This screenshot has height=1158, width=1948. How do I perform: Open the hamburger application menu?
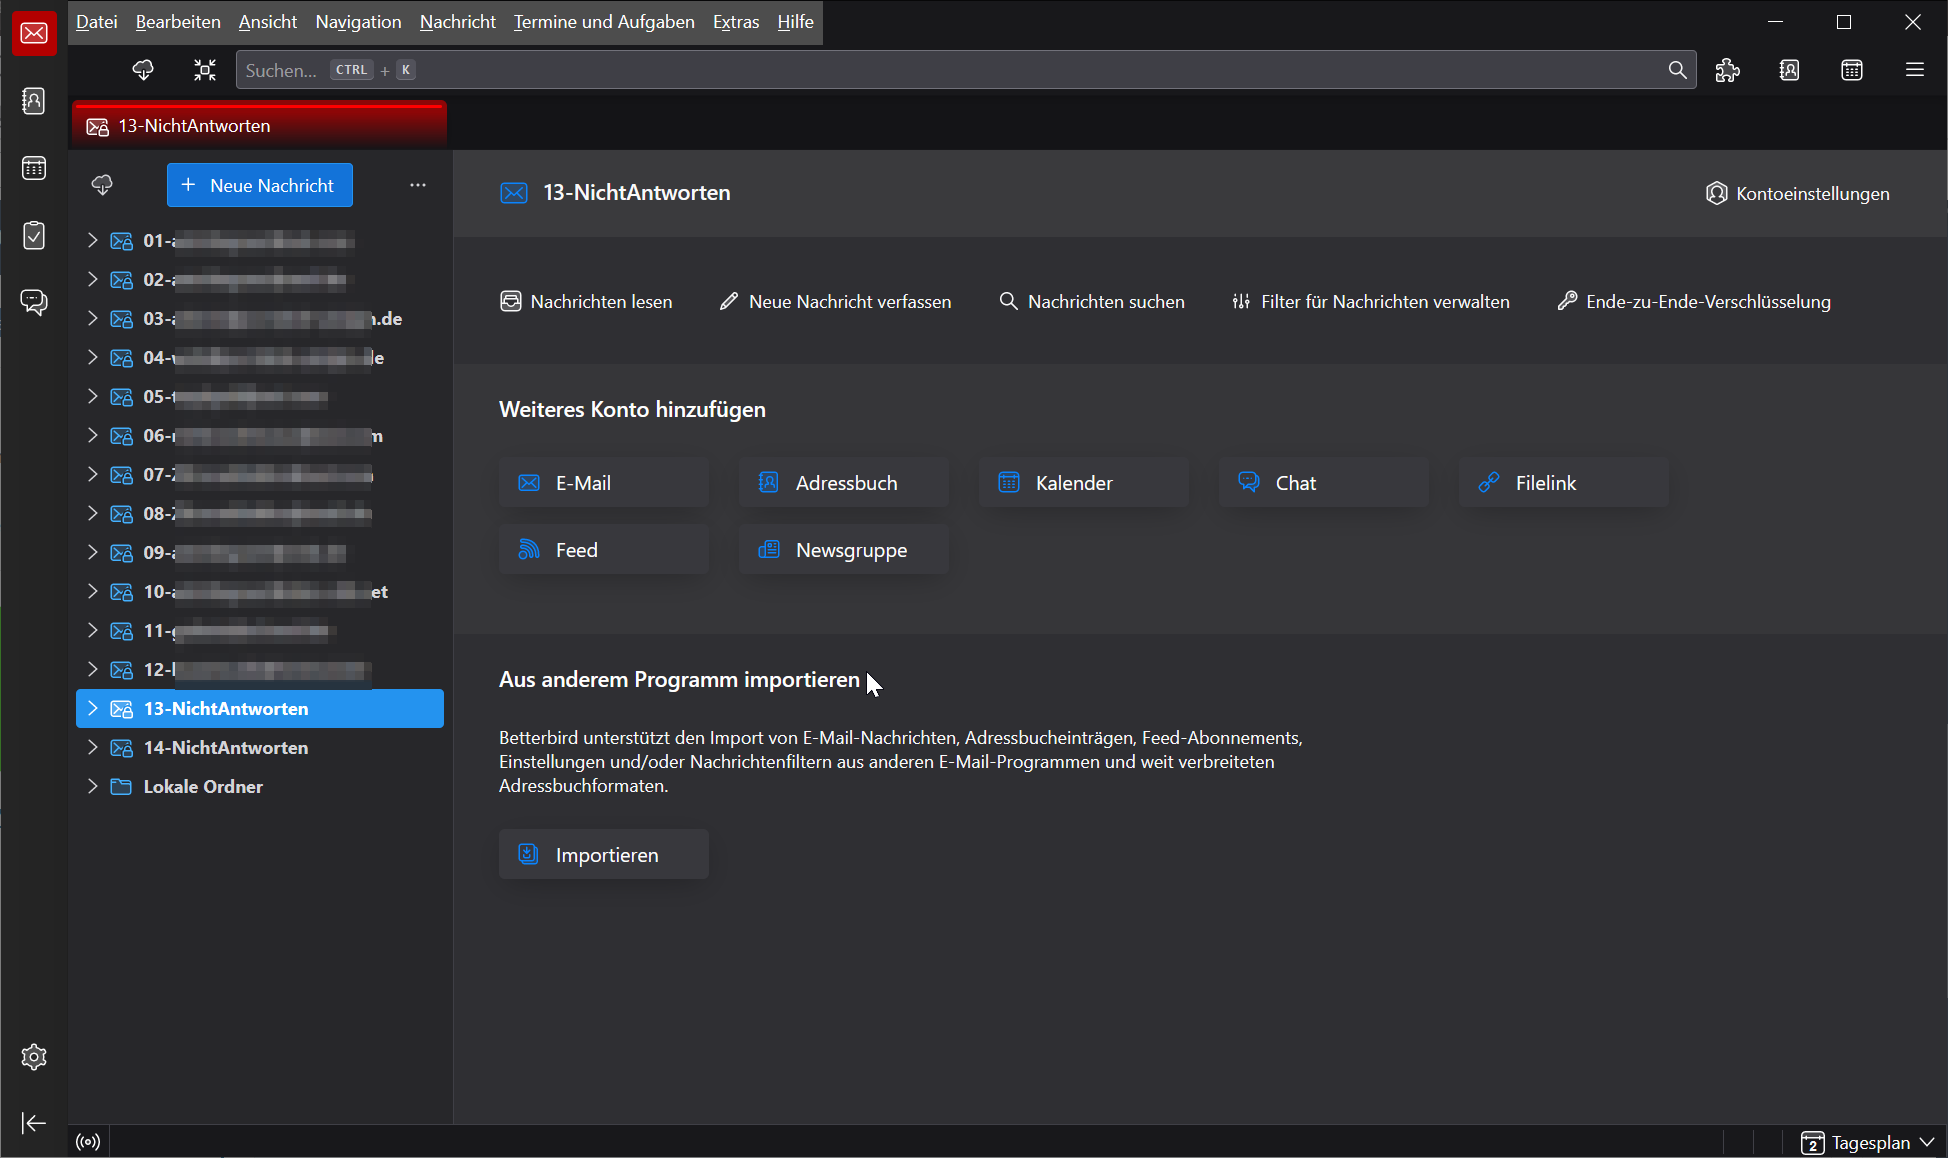[x=1914, y=70]
